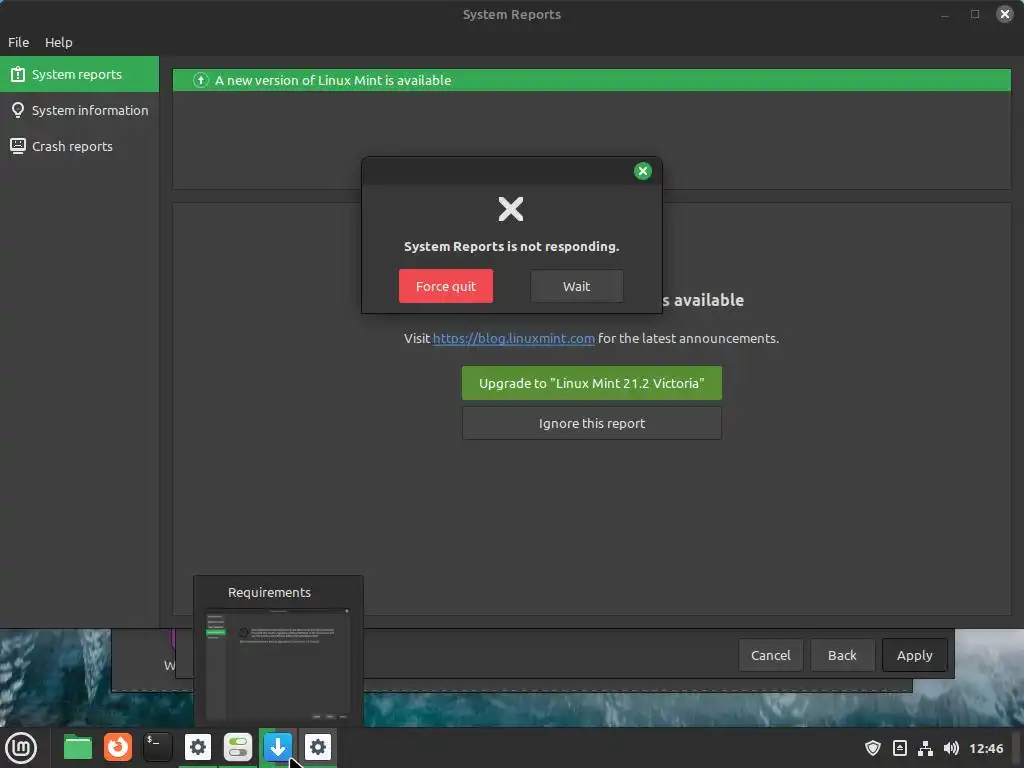
Task: Open the Help menu
Action: (x=59, y=42)
